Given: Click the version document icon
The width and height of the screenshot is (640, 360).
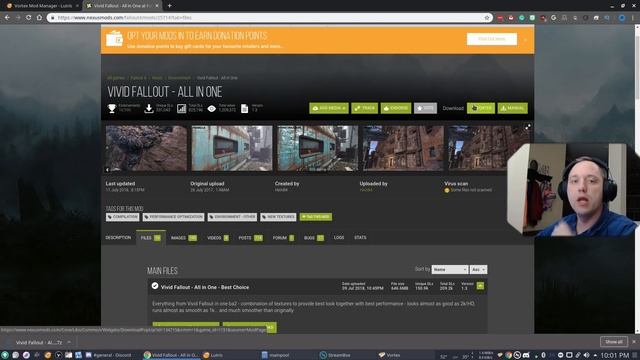Looking at the screenshot, I should coord(244,108).
